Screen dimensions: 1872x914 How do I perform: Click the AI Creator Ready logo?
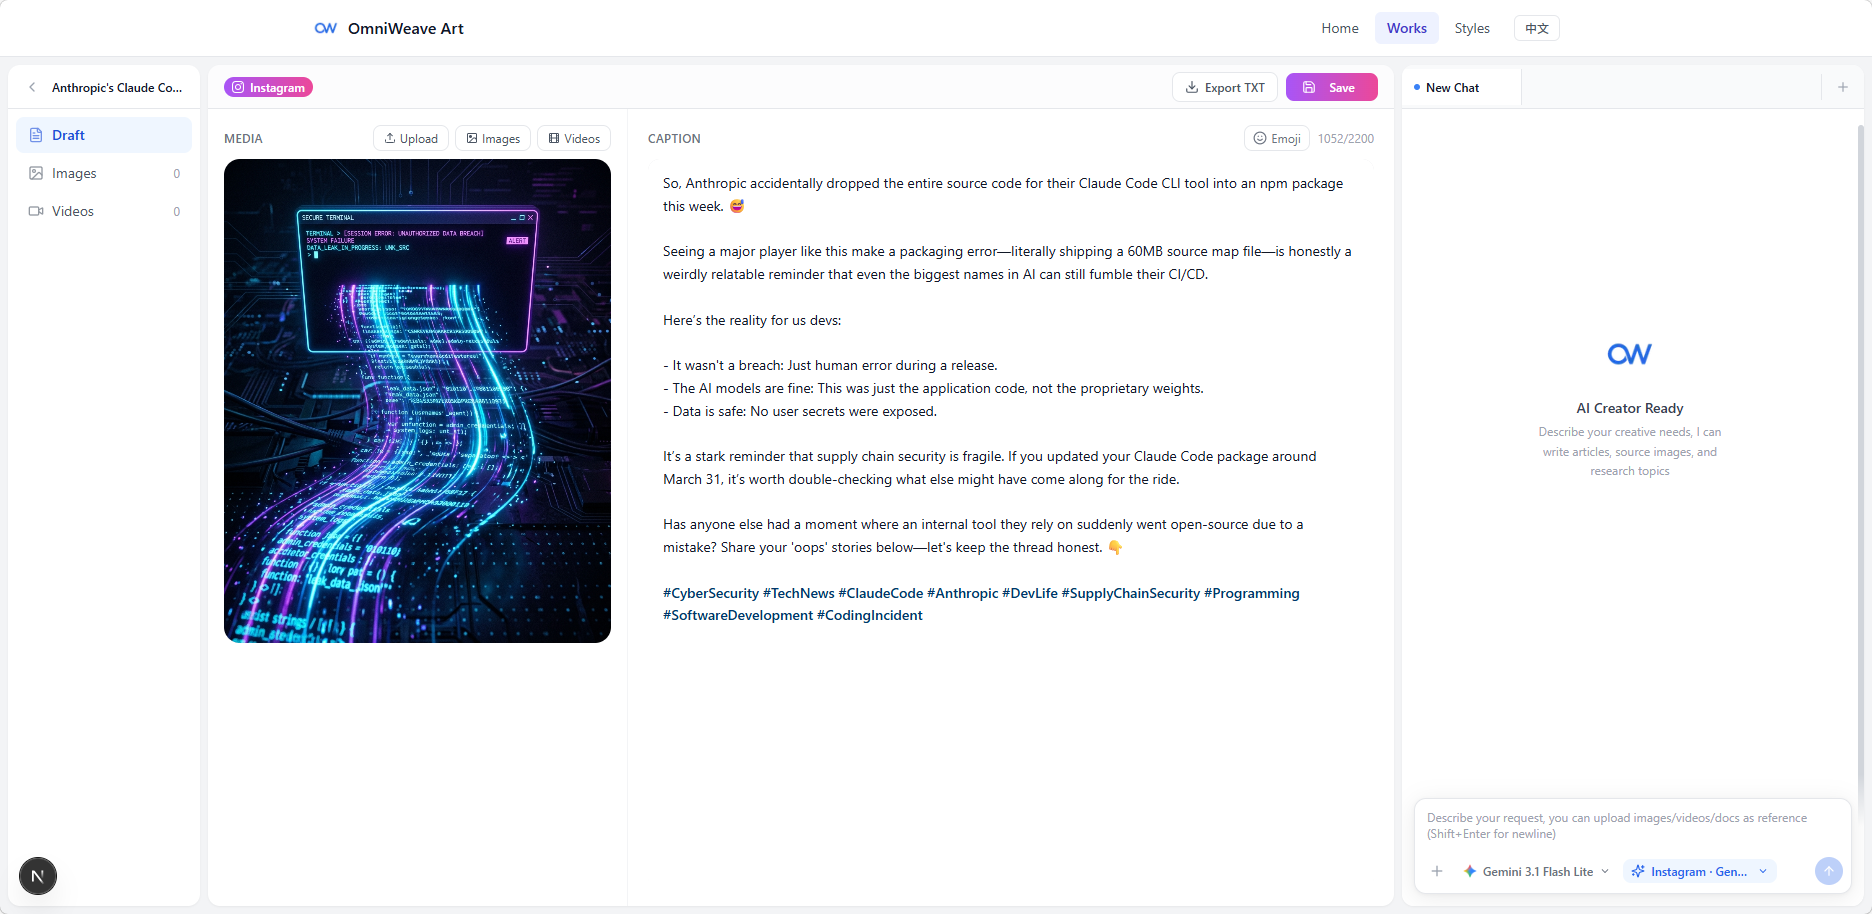click(x=1629, y=354)
